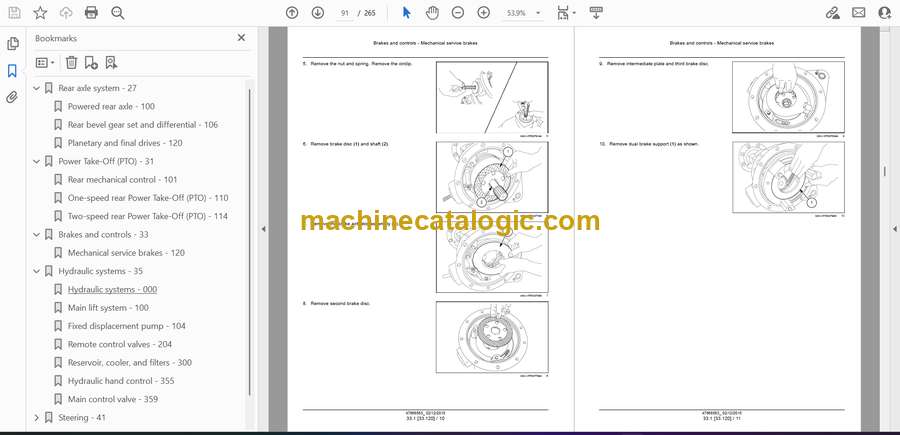Click bookmarks panel vertical scrollbar
Viewport: 900px width, 435px height.
(x=249, y=241)
